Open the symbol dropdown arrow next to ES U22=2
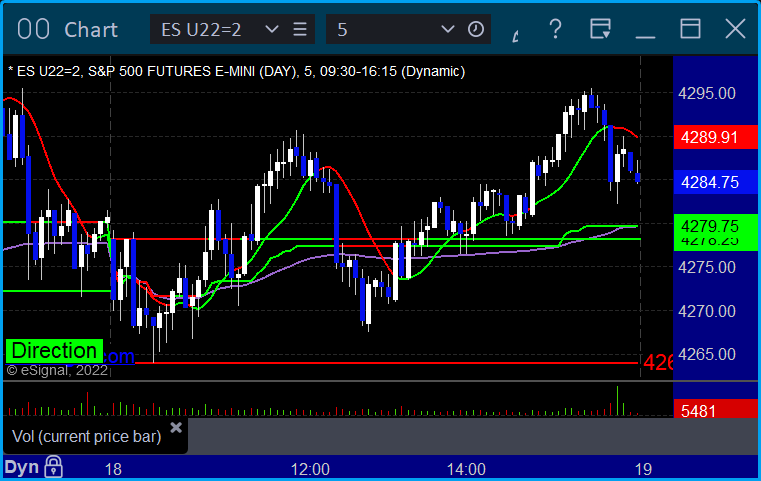The image size is (761, 481). [272, 29]
